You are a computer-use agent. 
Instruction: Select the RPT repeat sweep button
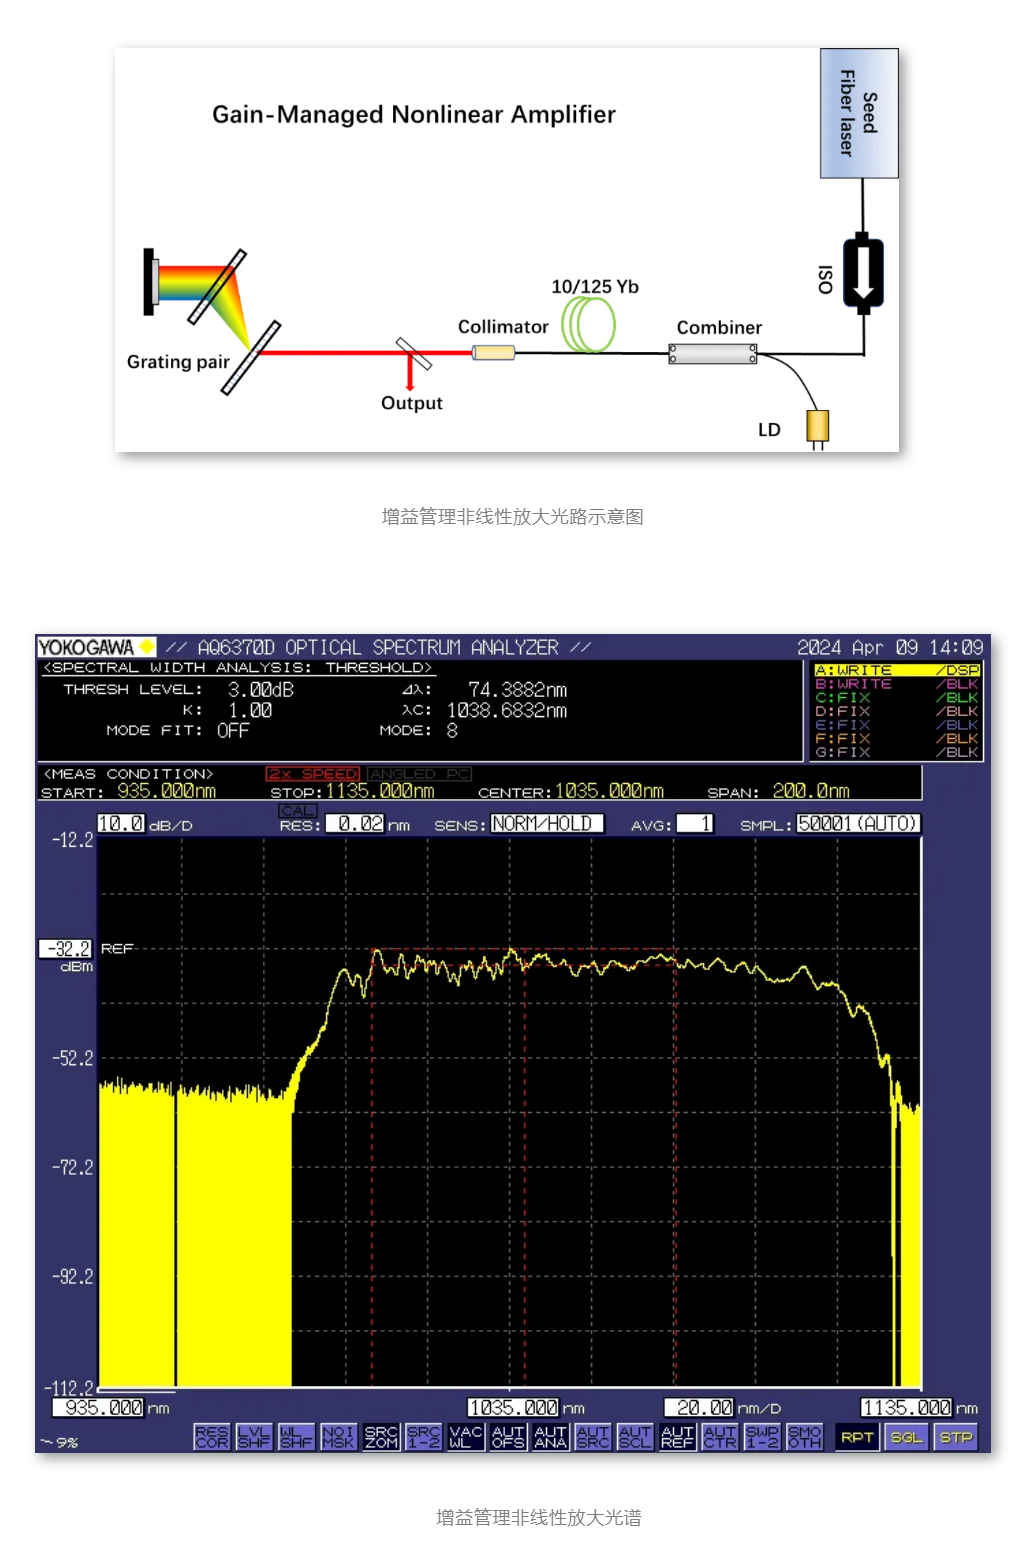[857, 1437]
